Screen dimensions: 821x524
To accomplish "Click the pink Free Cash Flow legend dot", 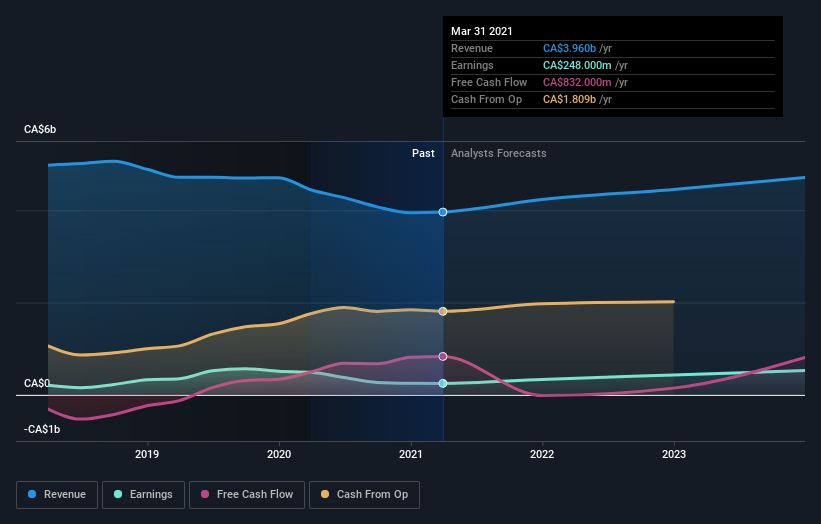I will point(205,494).
